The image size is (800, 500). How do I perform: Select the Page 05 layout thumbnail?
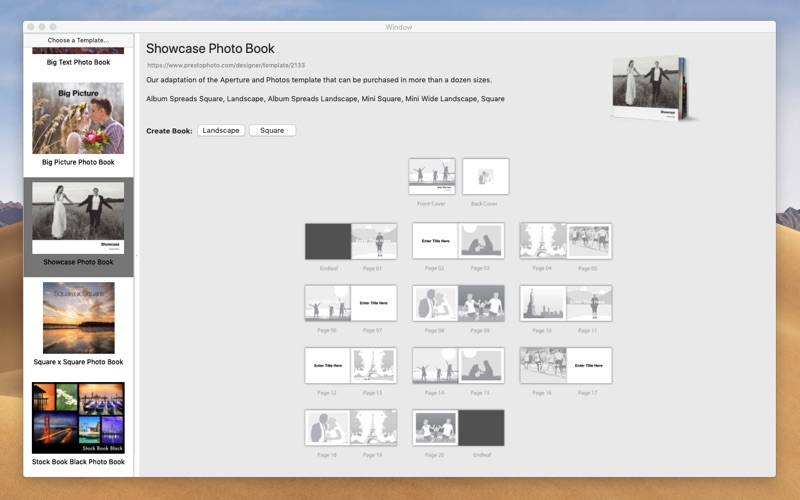coord(589,241)
